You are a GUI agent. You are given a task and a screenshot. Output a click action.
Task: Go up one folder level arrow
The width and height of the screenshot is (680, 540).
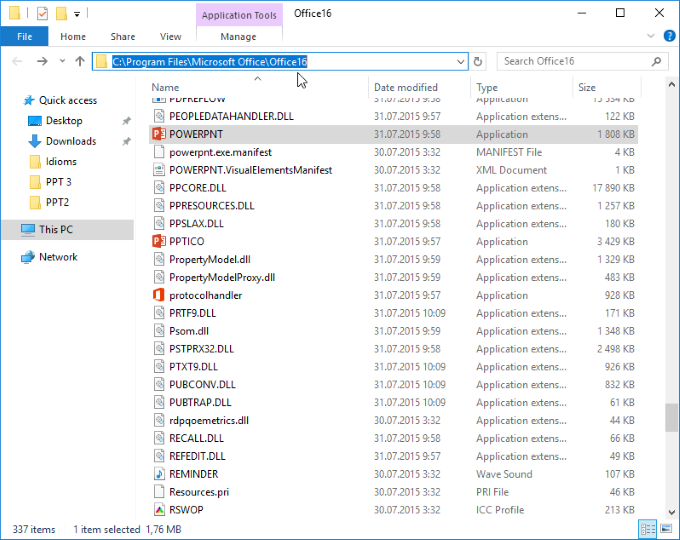coord(80,62)
